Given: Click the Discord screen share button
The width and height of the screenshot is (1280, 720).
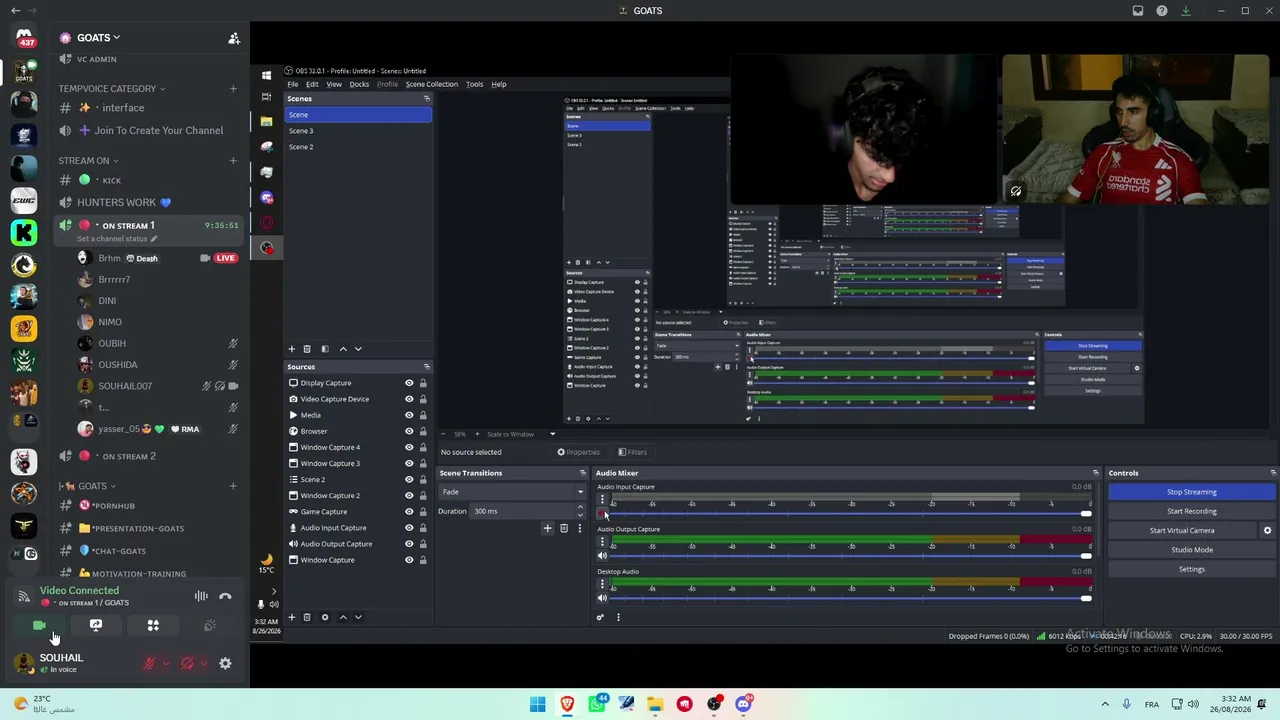Looking at the screenshot, I should (96, 625).
